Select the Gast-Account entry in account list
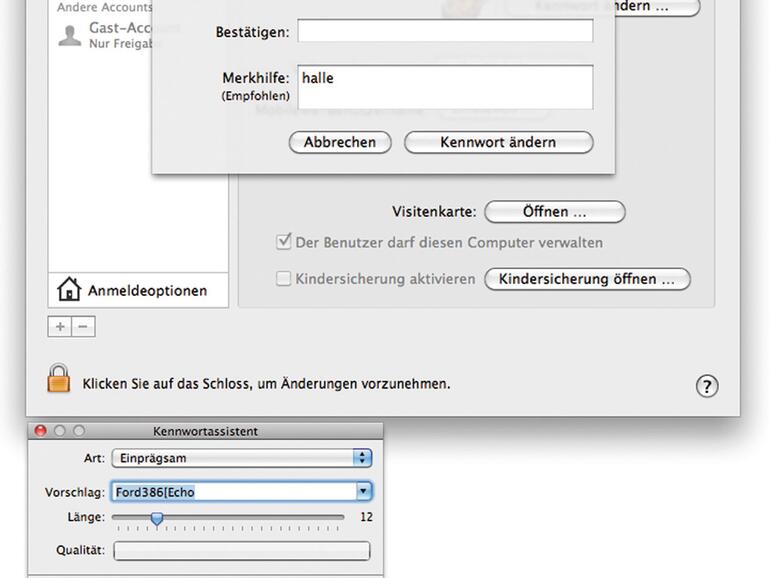 (x=105, y=35)
